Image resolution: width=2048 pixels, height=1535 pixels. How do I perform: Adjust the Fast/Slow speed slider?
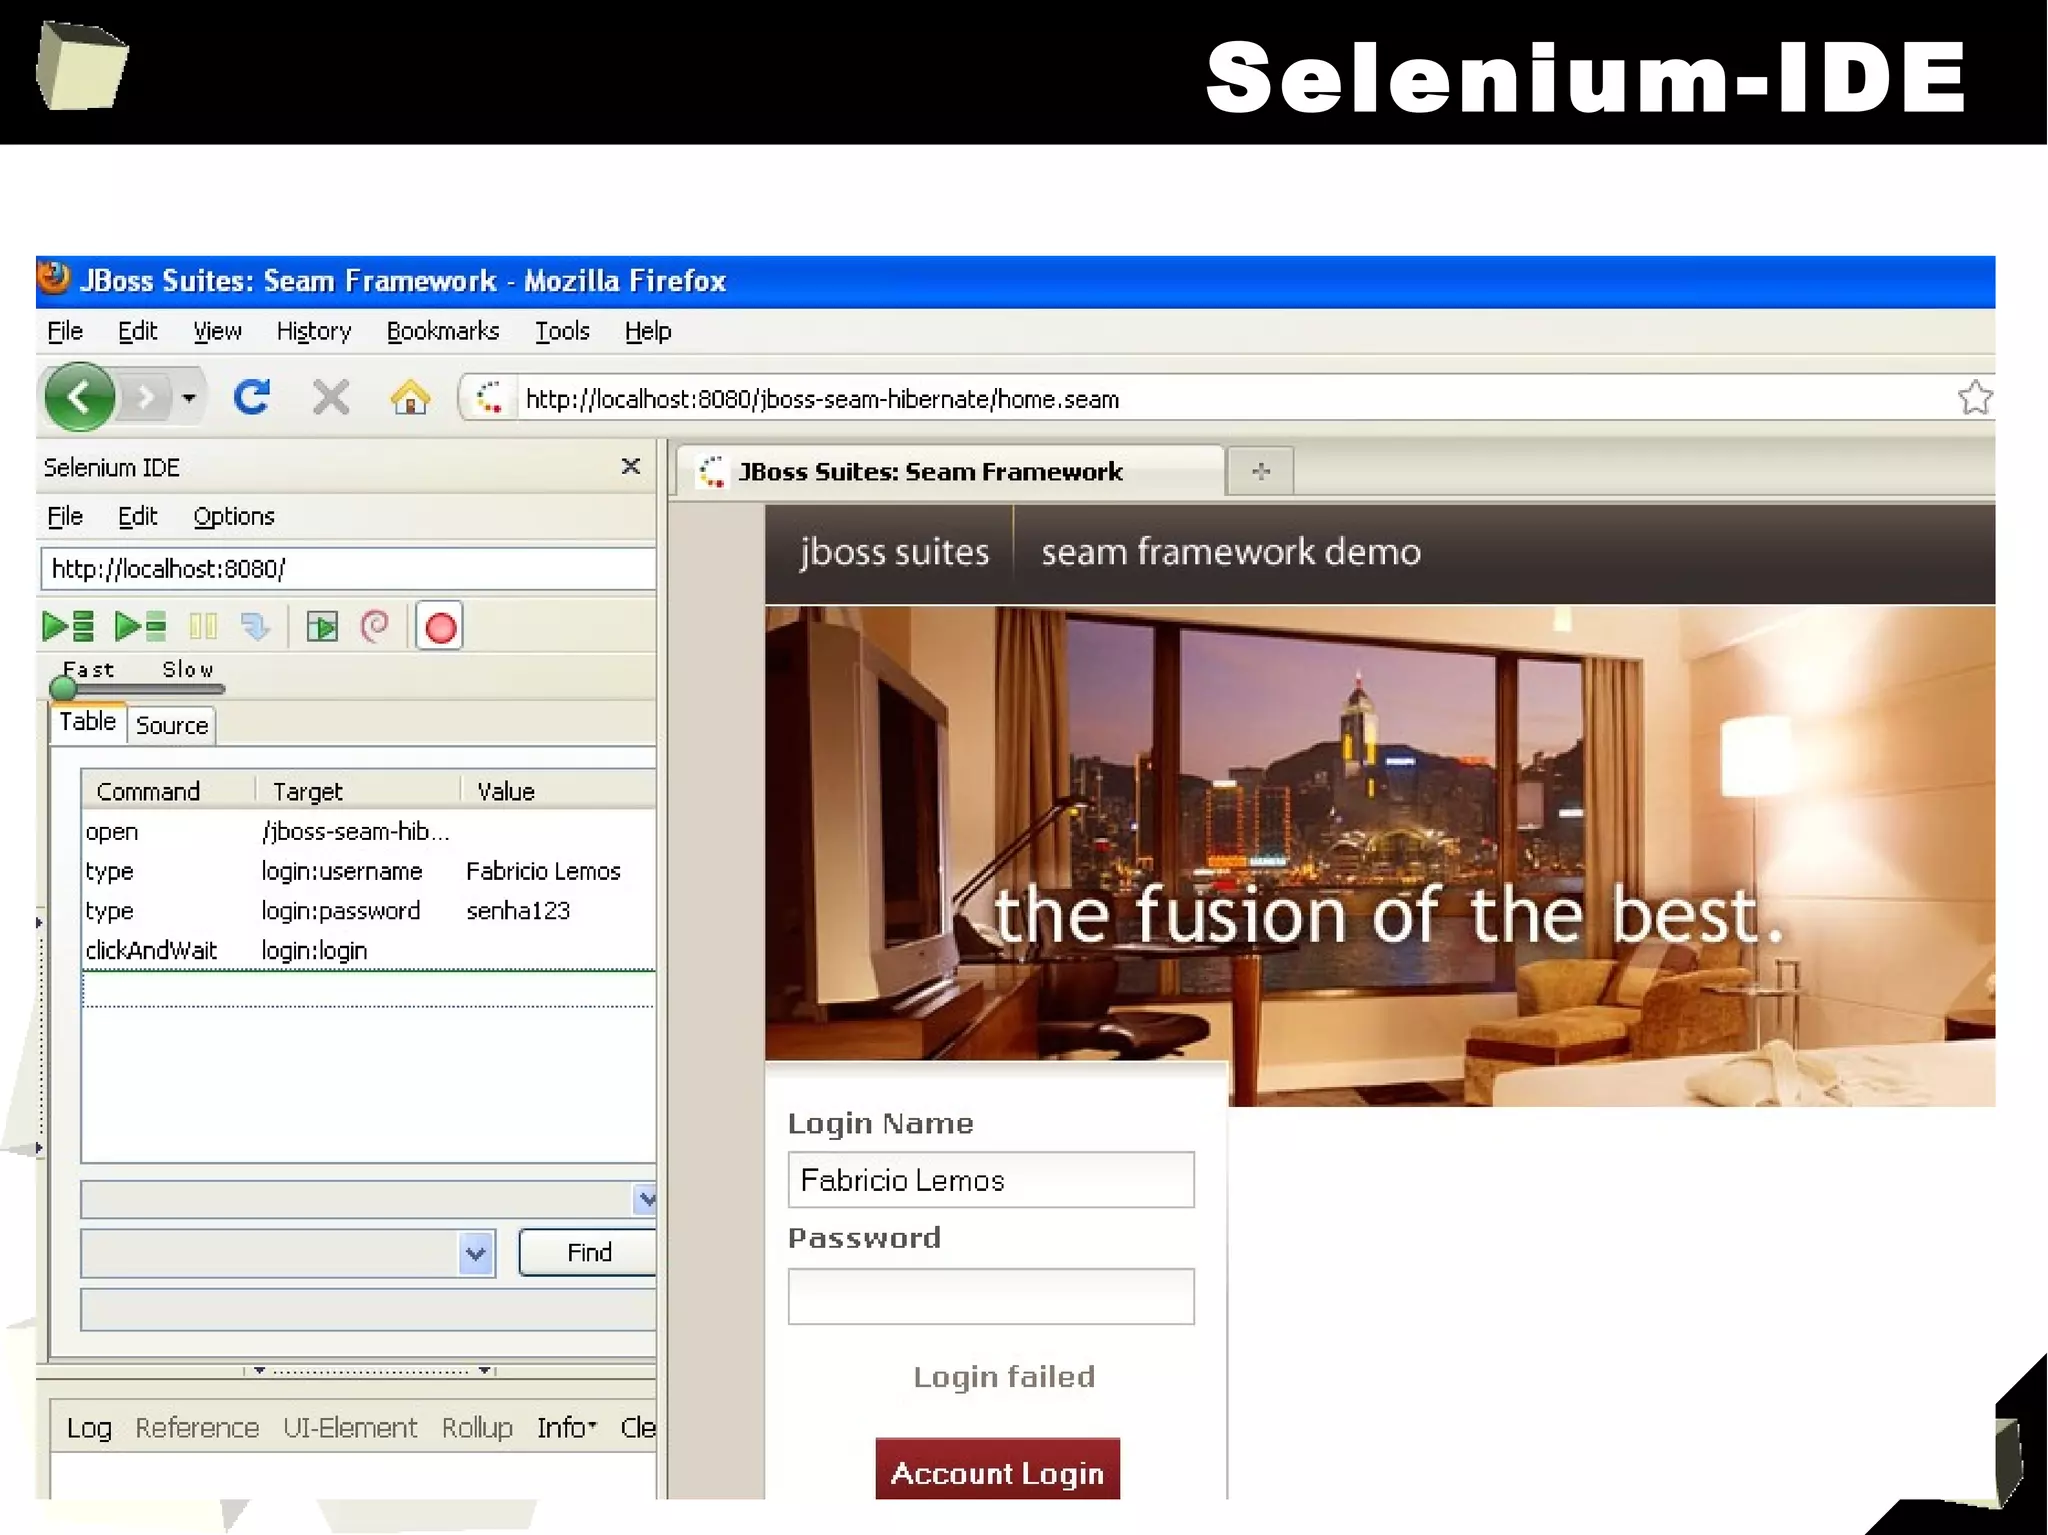pos(137,688)
